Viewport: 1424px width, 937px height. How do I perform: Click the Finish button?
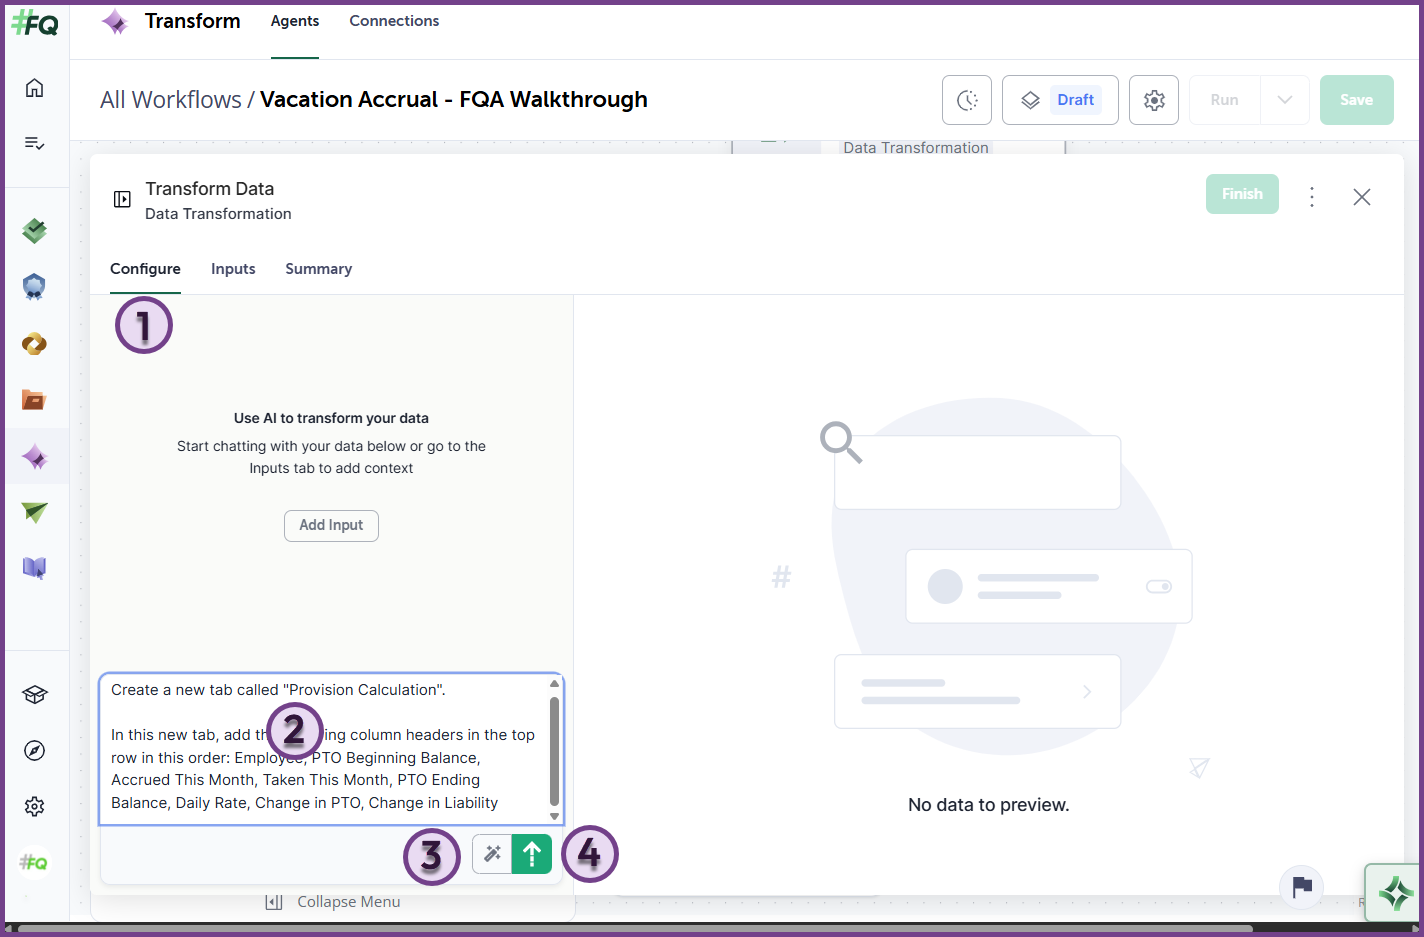click(x=1242, y=194)
